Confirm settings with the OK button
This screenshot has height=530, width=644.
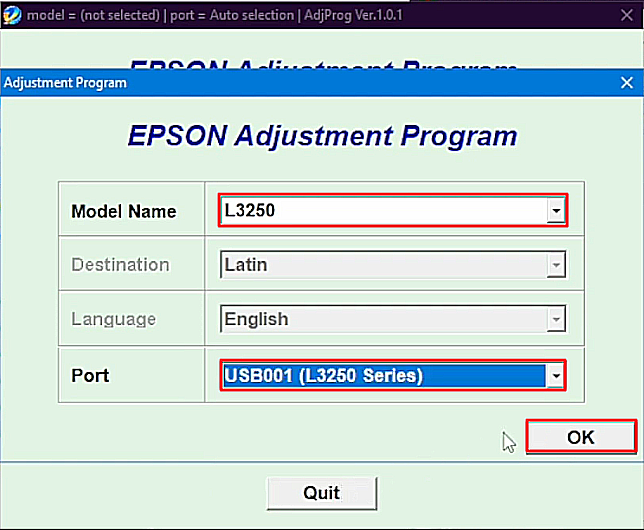click(x=581, y=437)
